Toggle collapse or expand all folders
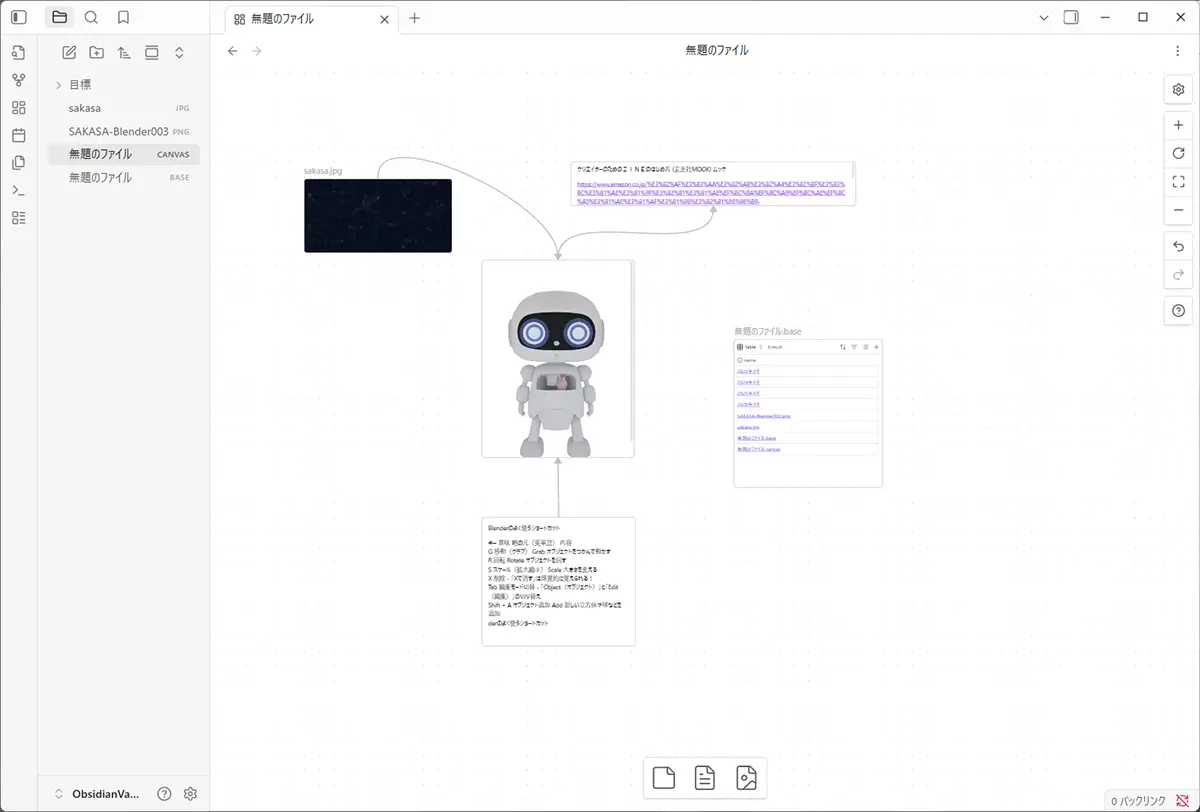 179,53
